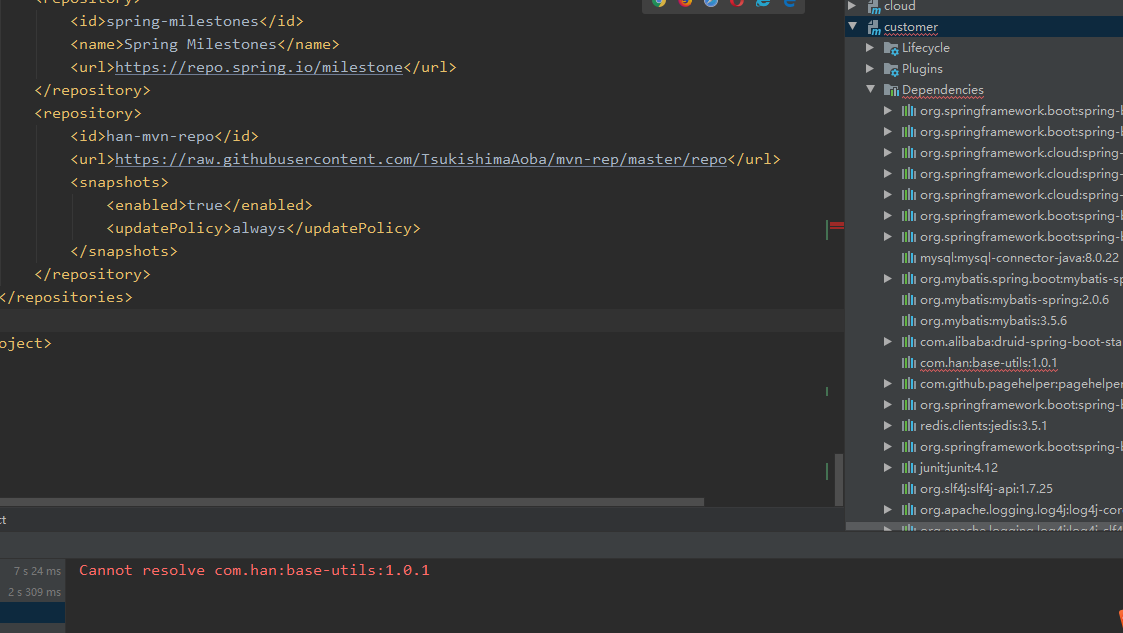This screenshot has width=1123, height=633.
Task: Click the spring-milestones id line
Action: pyautogui.click(x=187, y=21)
